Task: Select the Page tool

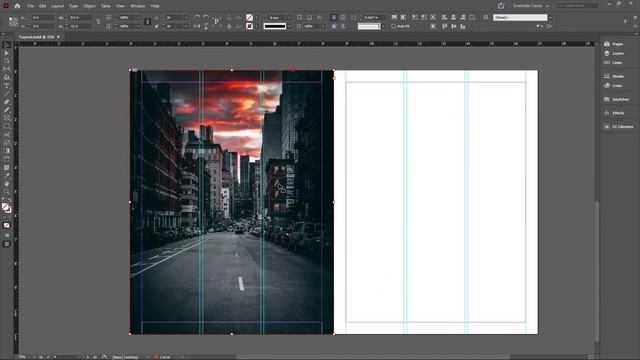Action: [7, 61]
